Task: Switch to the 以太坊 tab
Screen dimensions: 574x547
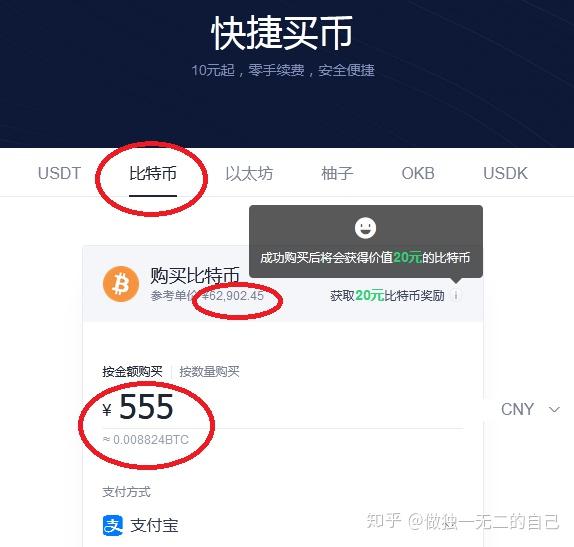Action: (x=249, y=173)
